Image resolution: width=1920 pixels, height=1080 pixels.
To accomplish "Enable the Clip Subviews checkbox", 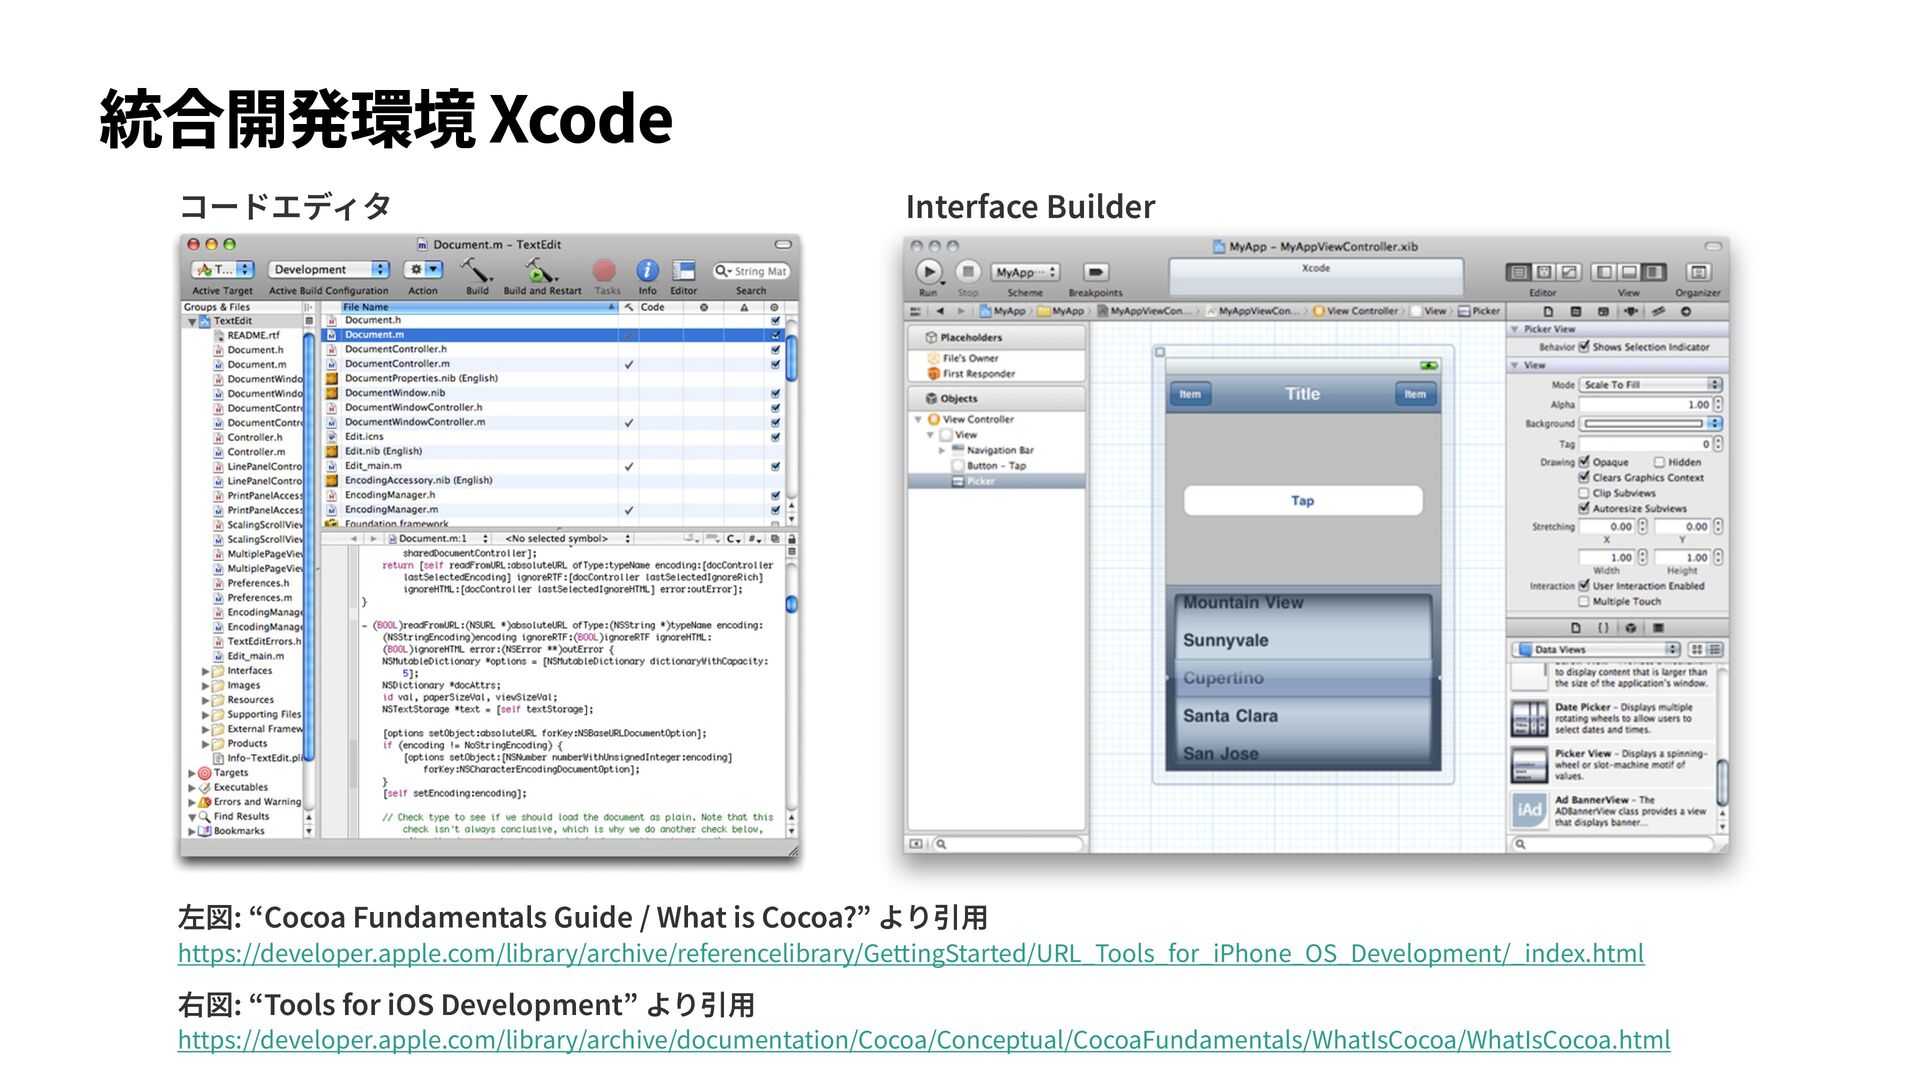I will (1584, 493).
